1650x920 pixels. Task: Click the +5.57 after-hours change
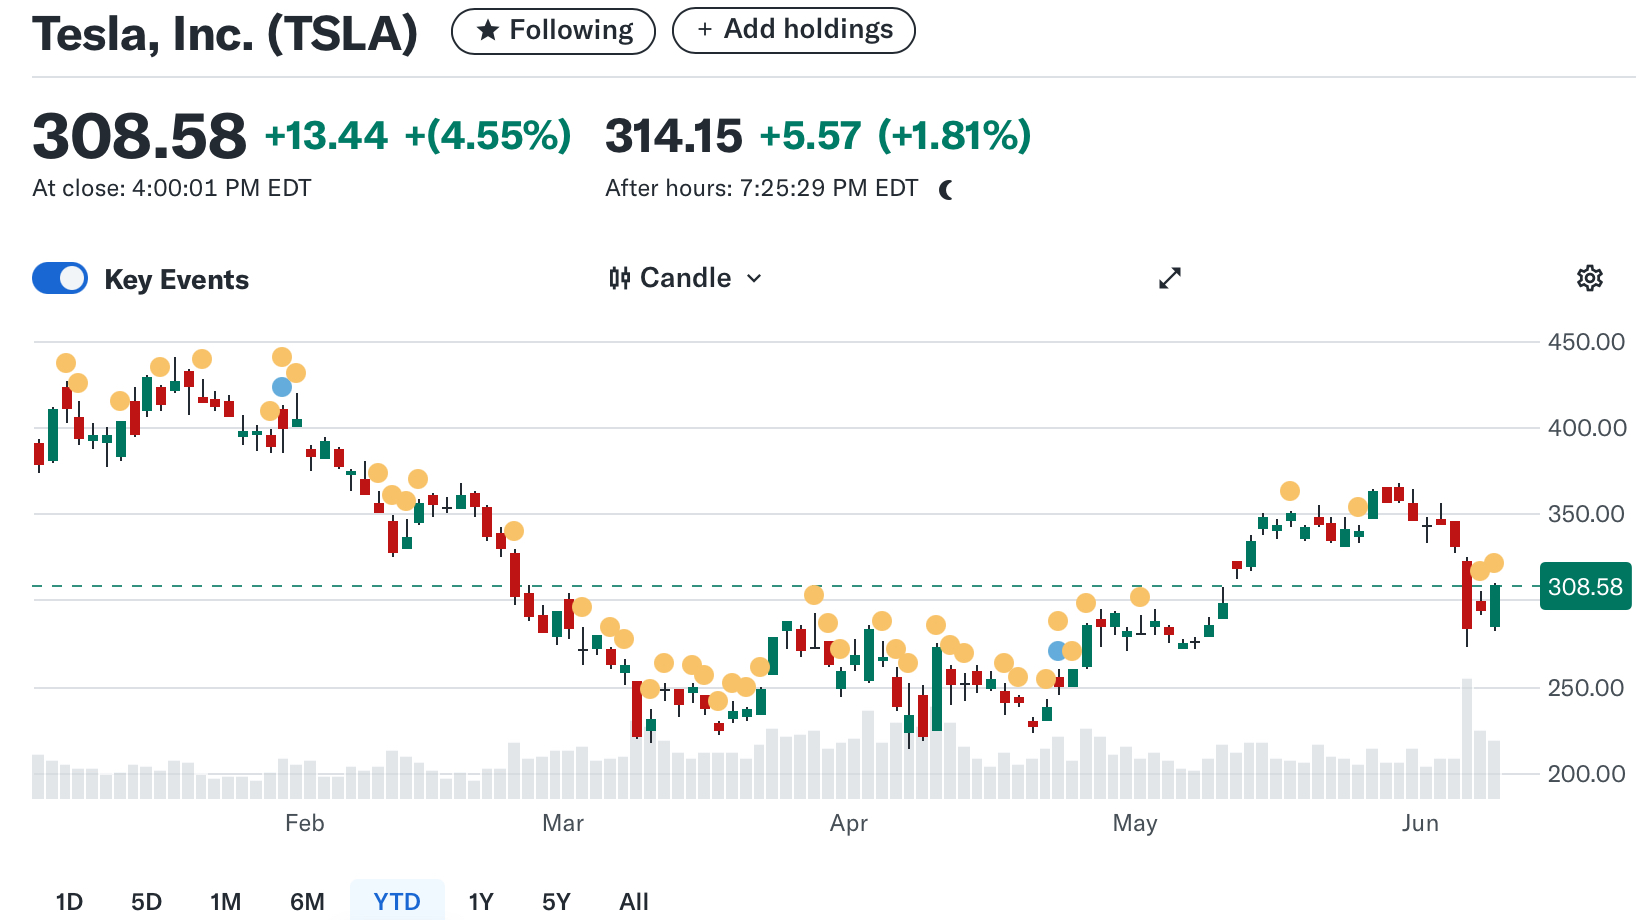pyautogui.click(x=811, y=136)
